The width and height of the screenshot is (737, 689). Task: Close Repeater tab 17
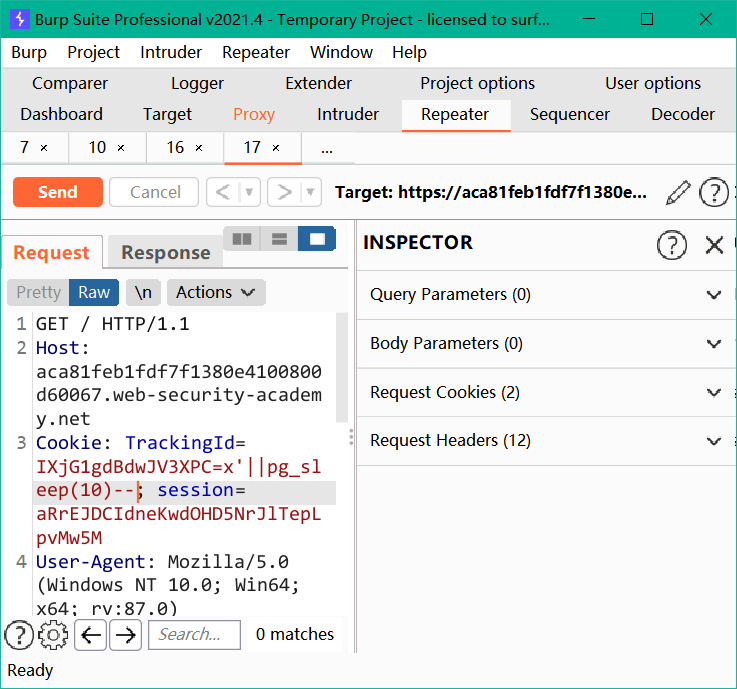click(276, 148)
